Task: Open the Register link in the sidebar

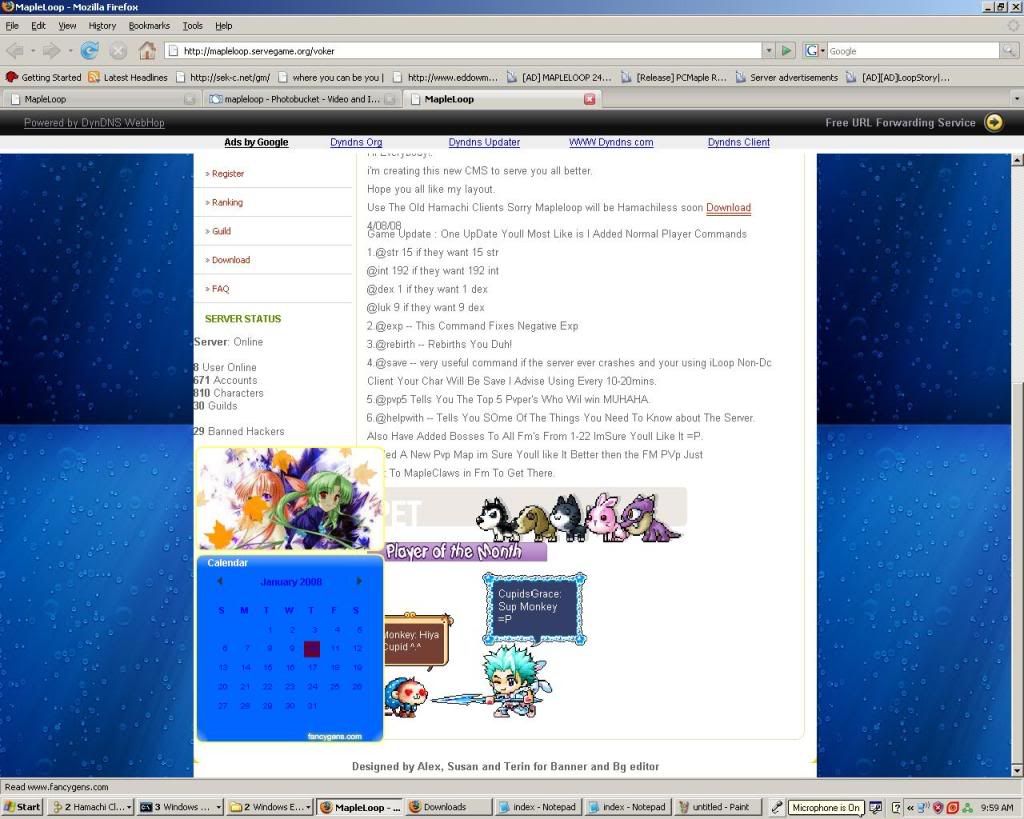Action: point(228,173)
